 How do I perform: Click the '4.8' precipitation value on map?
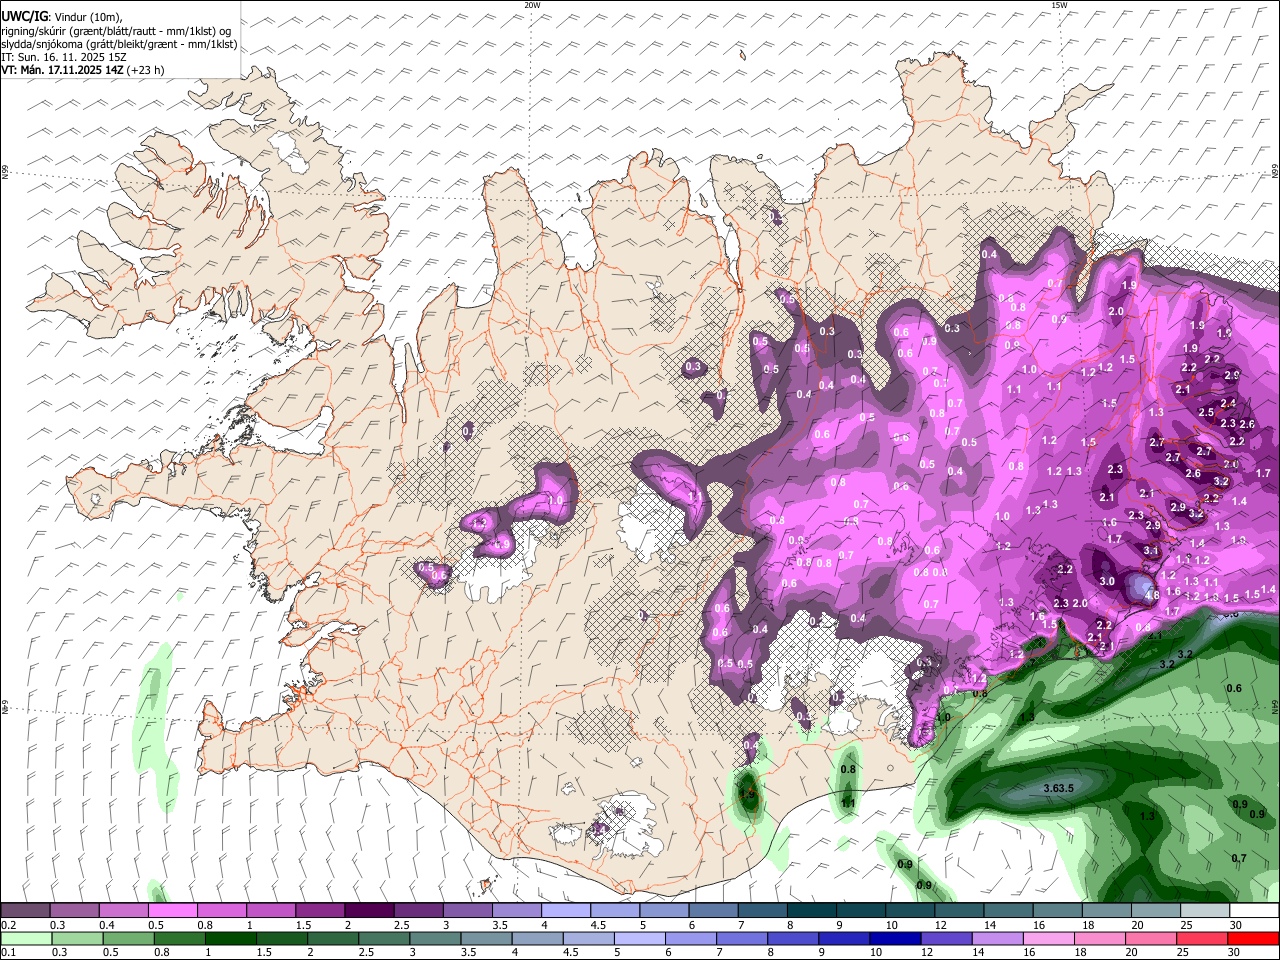point(1151,596)
